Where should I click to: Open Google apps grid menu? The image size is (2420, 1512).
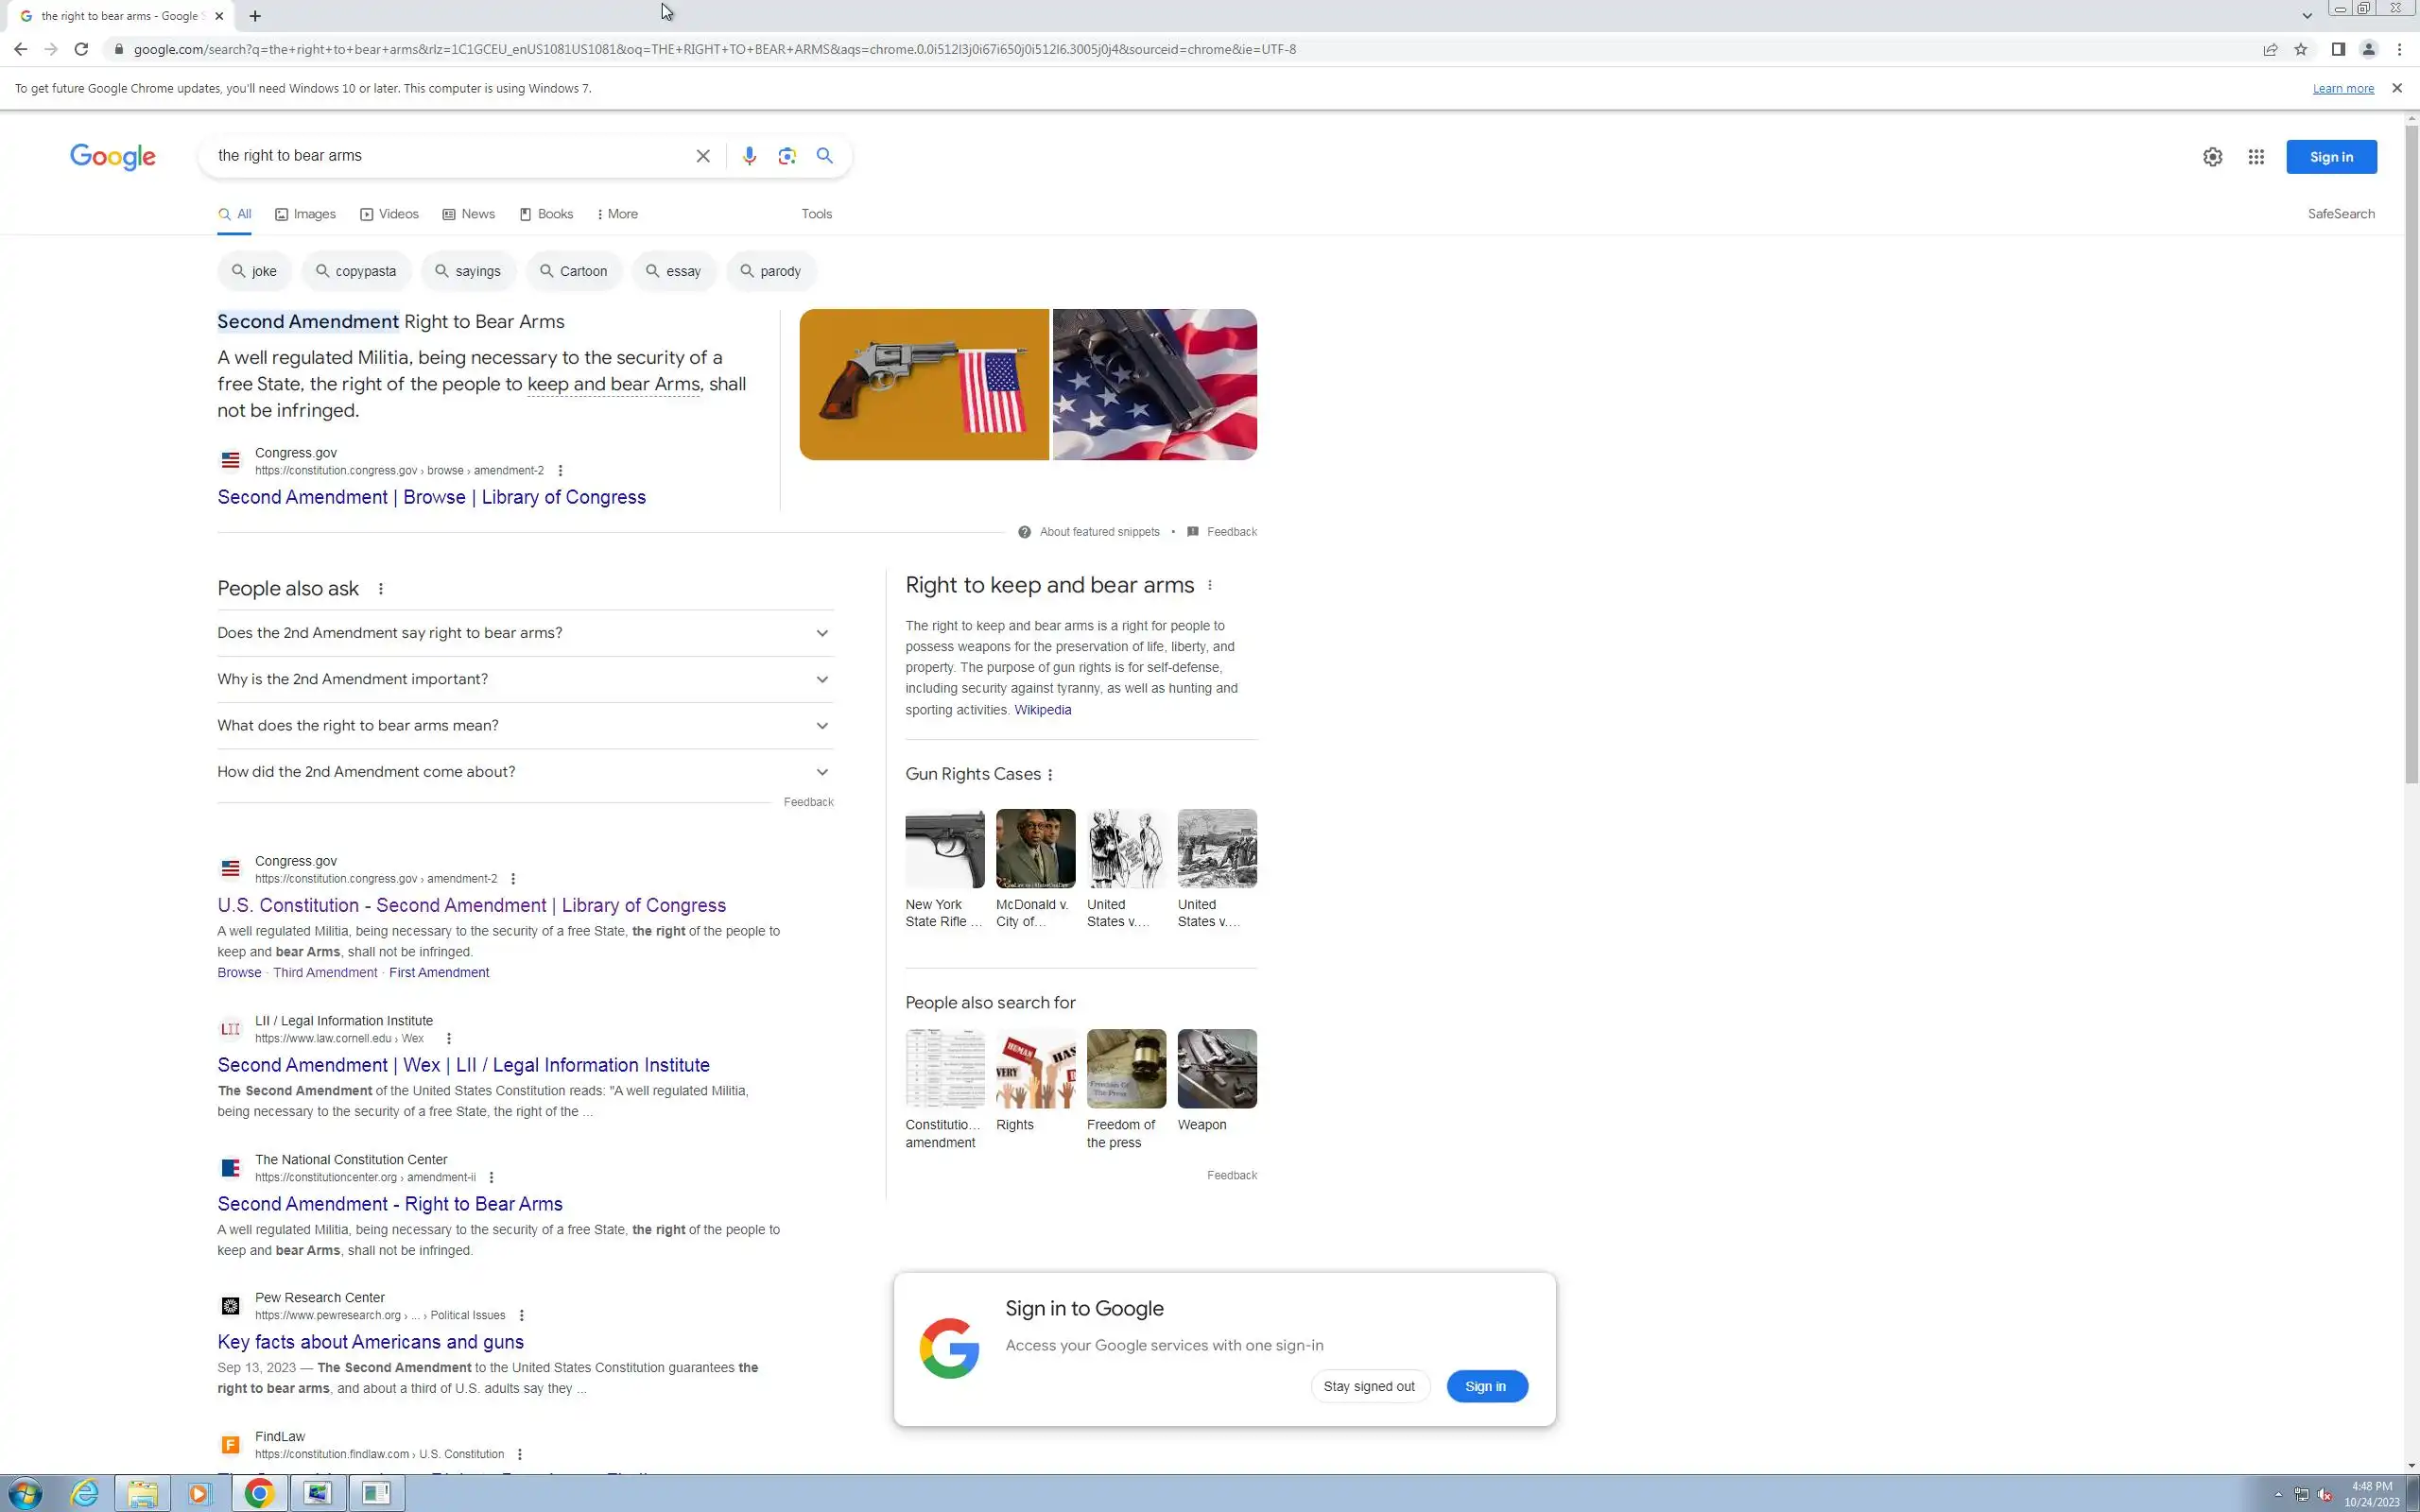pos(2256,157)
